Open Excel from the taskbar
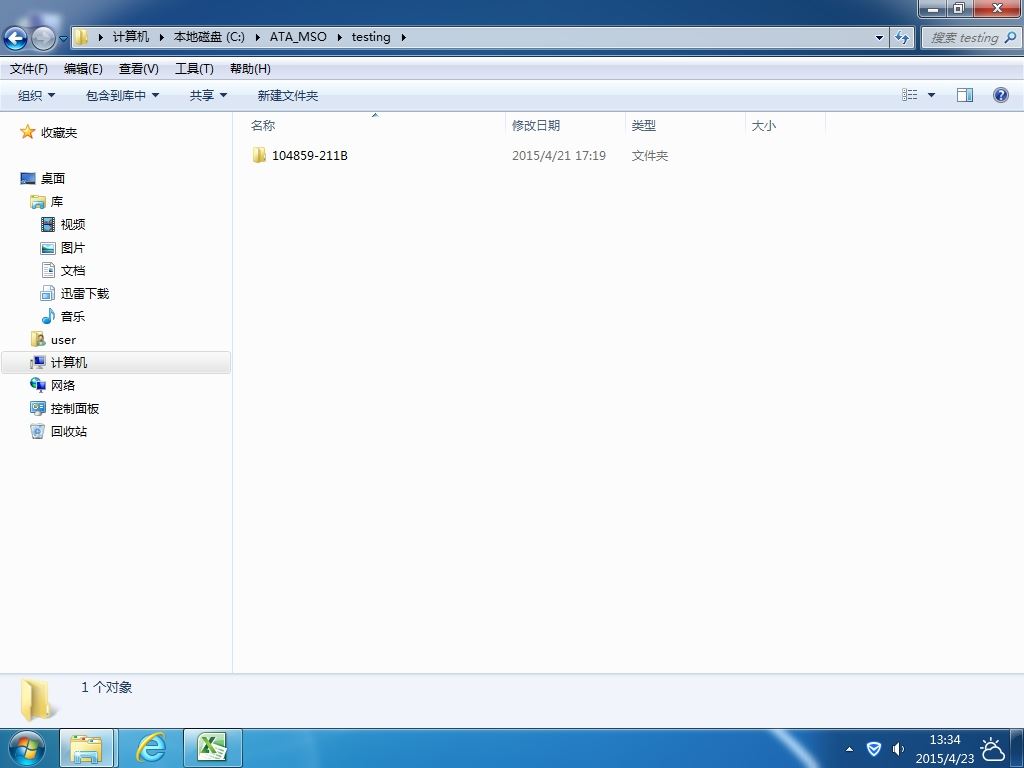Screen dimensions: 1024x768 tap(212, 748)
